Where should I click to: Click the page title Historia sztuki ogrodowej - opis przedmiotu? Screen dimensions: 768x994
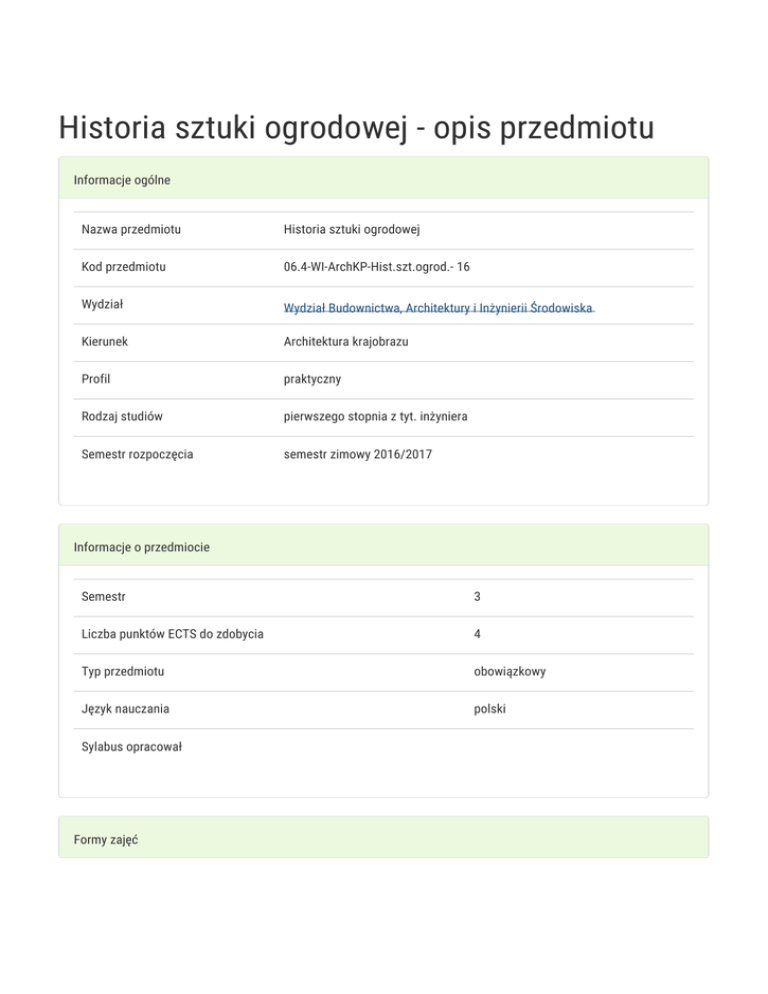coord(356,129)
